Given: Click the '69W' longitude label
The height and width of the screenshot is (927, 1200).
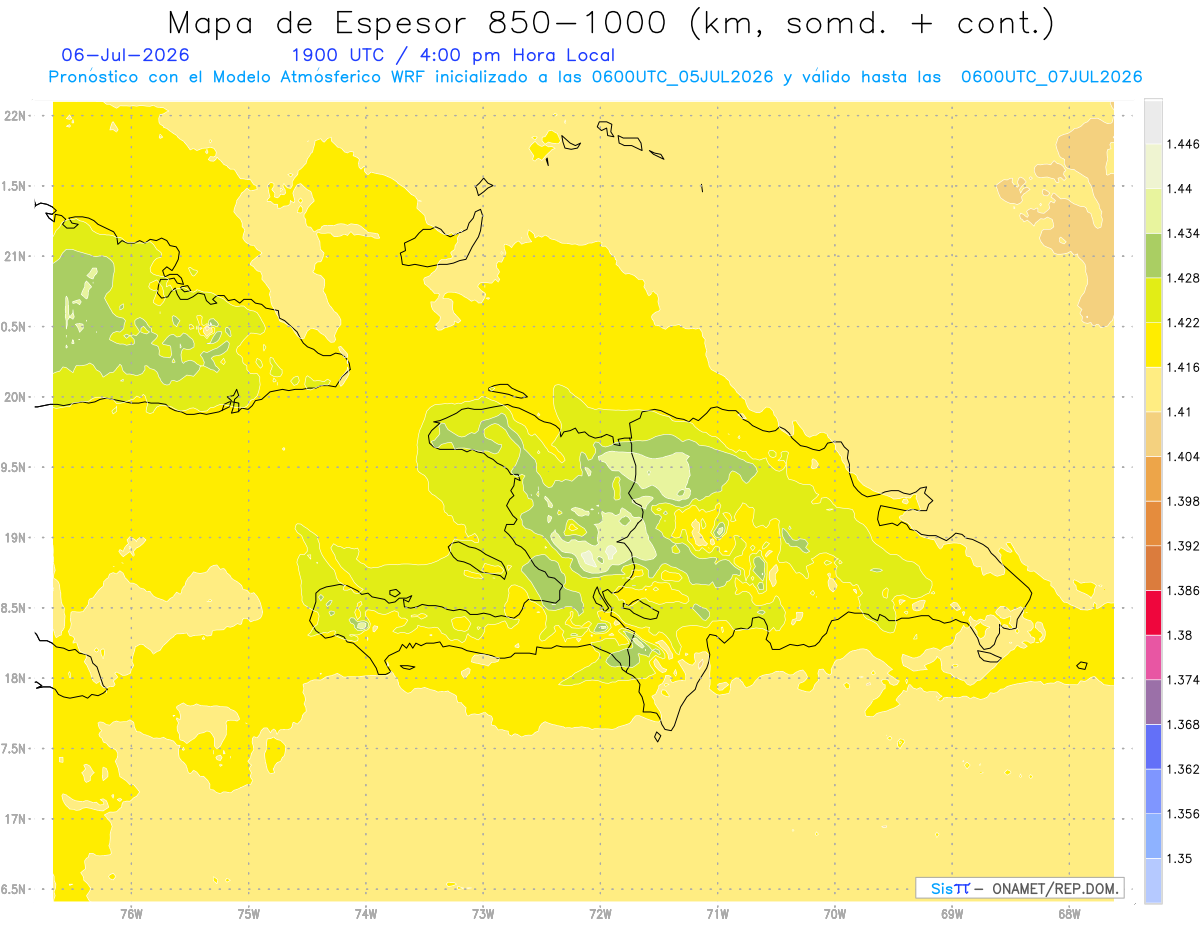Looking at the screenshot, I should click(x=952, y=912).
